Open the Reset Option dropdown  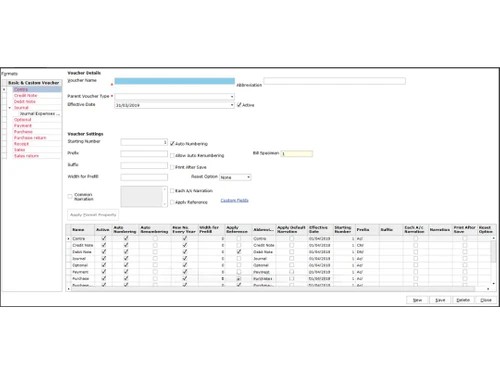click(248, 177)
